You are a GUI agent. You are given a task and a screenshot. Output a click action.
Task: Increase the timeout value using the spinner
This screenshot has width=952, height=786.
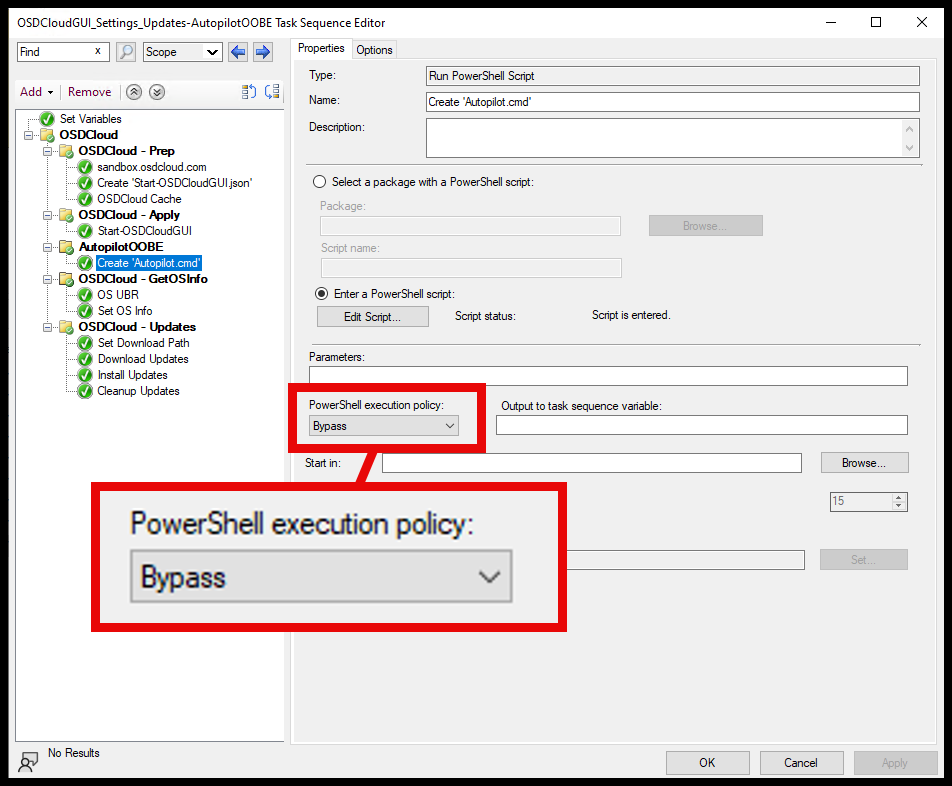pos(899,497)
